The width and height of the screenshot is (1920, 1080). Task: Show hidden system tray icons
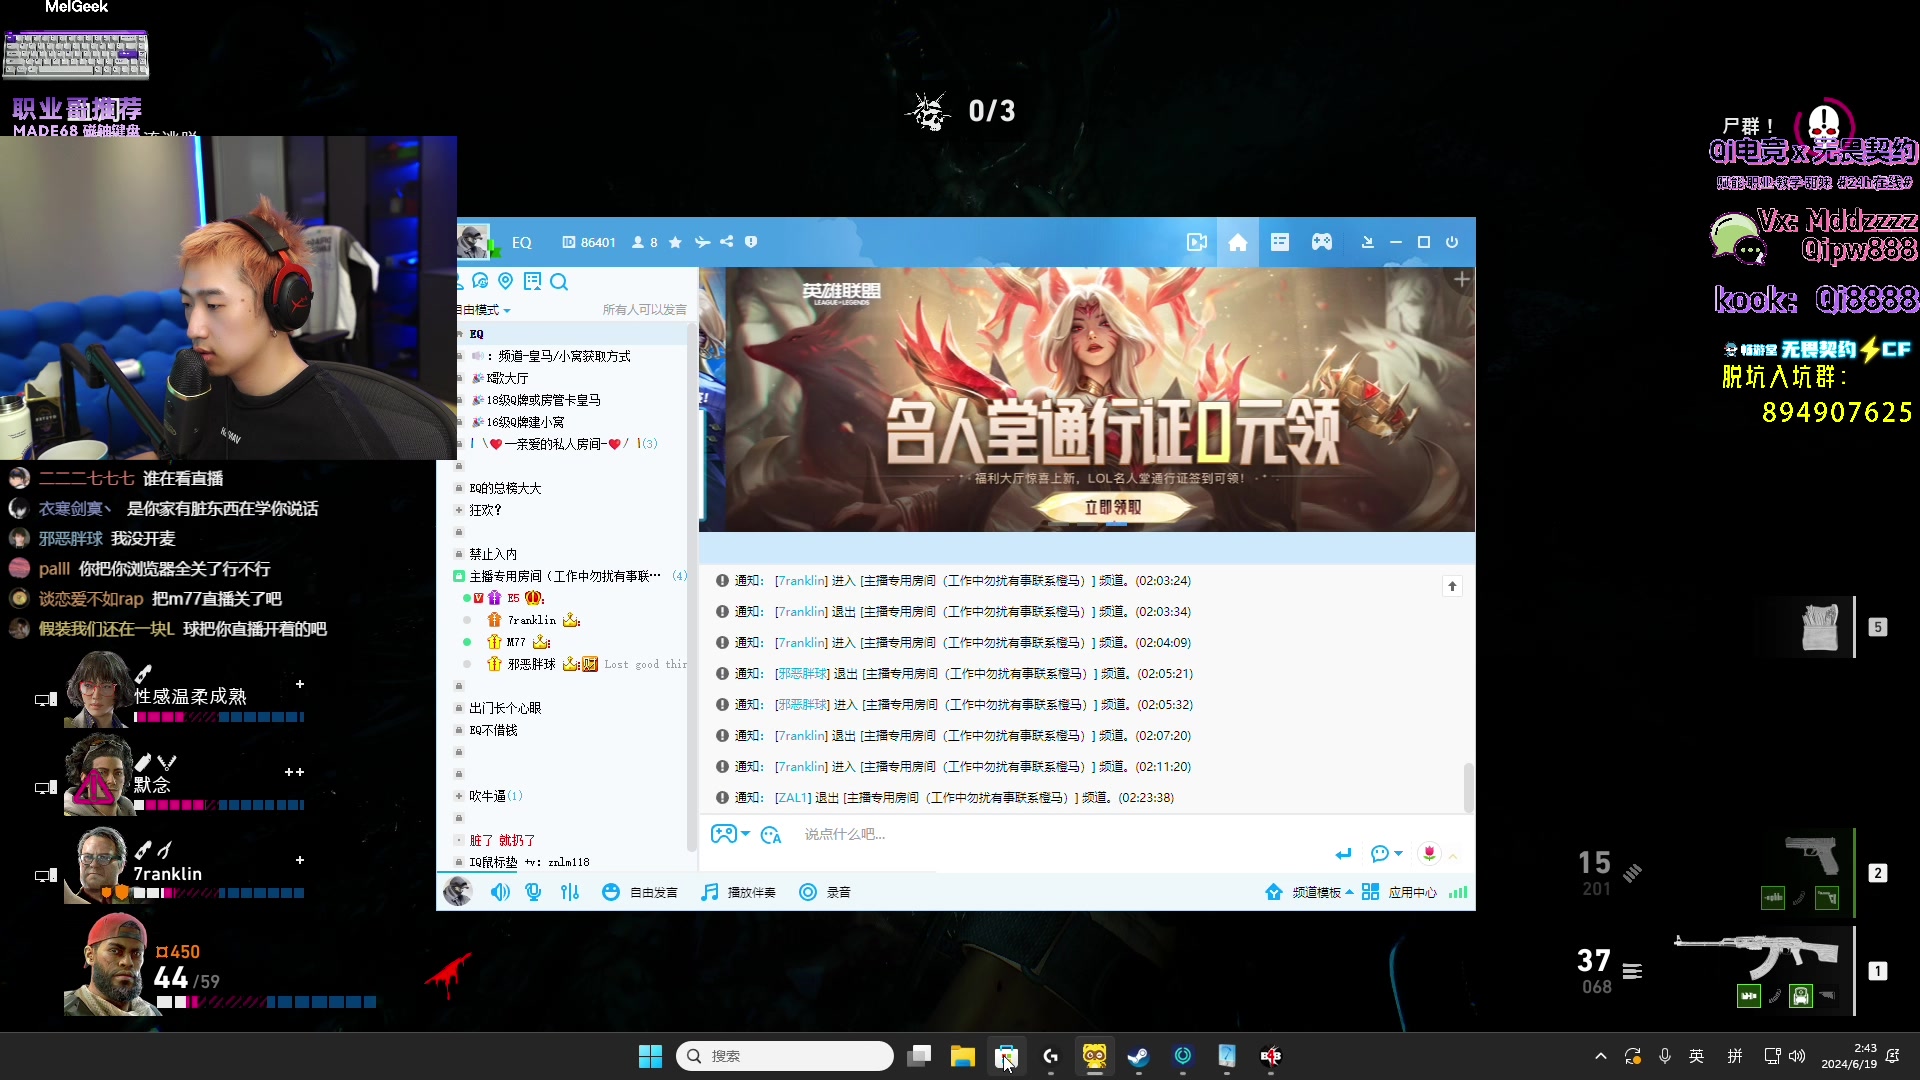point(1600,1056)
